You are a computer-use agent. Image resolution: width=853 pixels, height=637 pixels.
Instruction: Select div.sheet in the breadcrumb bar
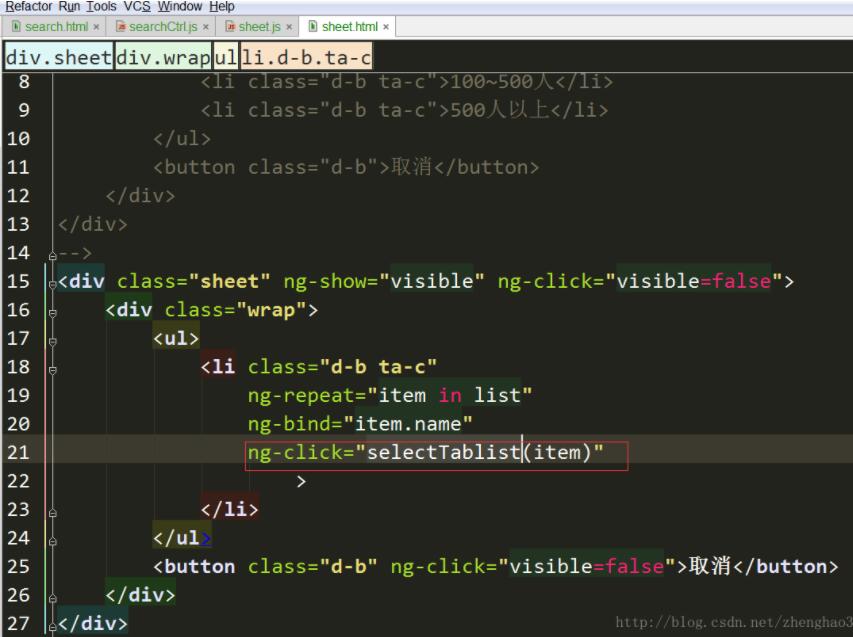(x=58, y=57)
